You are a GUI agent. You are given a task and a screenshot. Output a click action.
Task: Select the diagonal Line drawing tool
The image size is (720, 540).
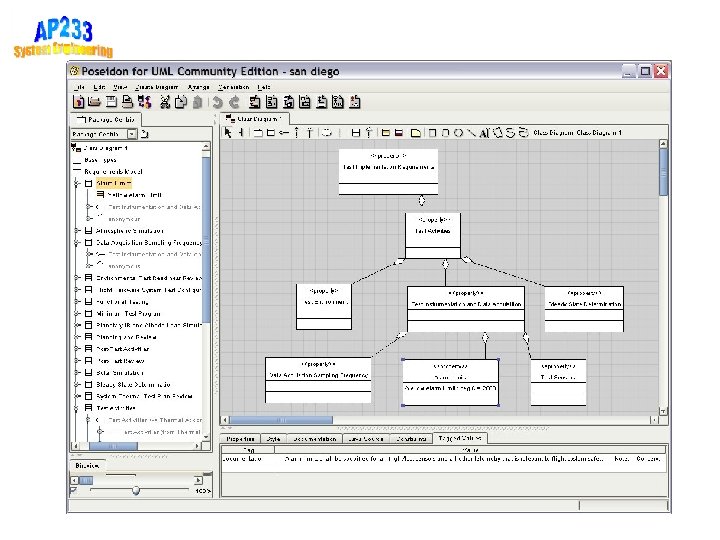[x=471, y=133]
